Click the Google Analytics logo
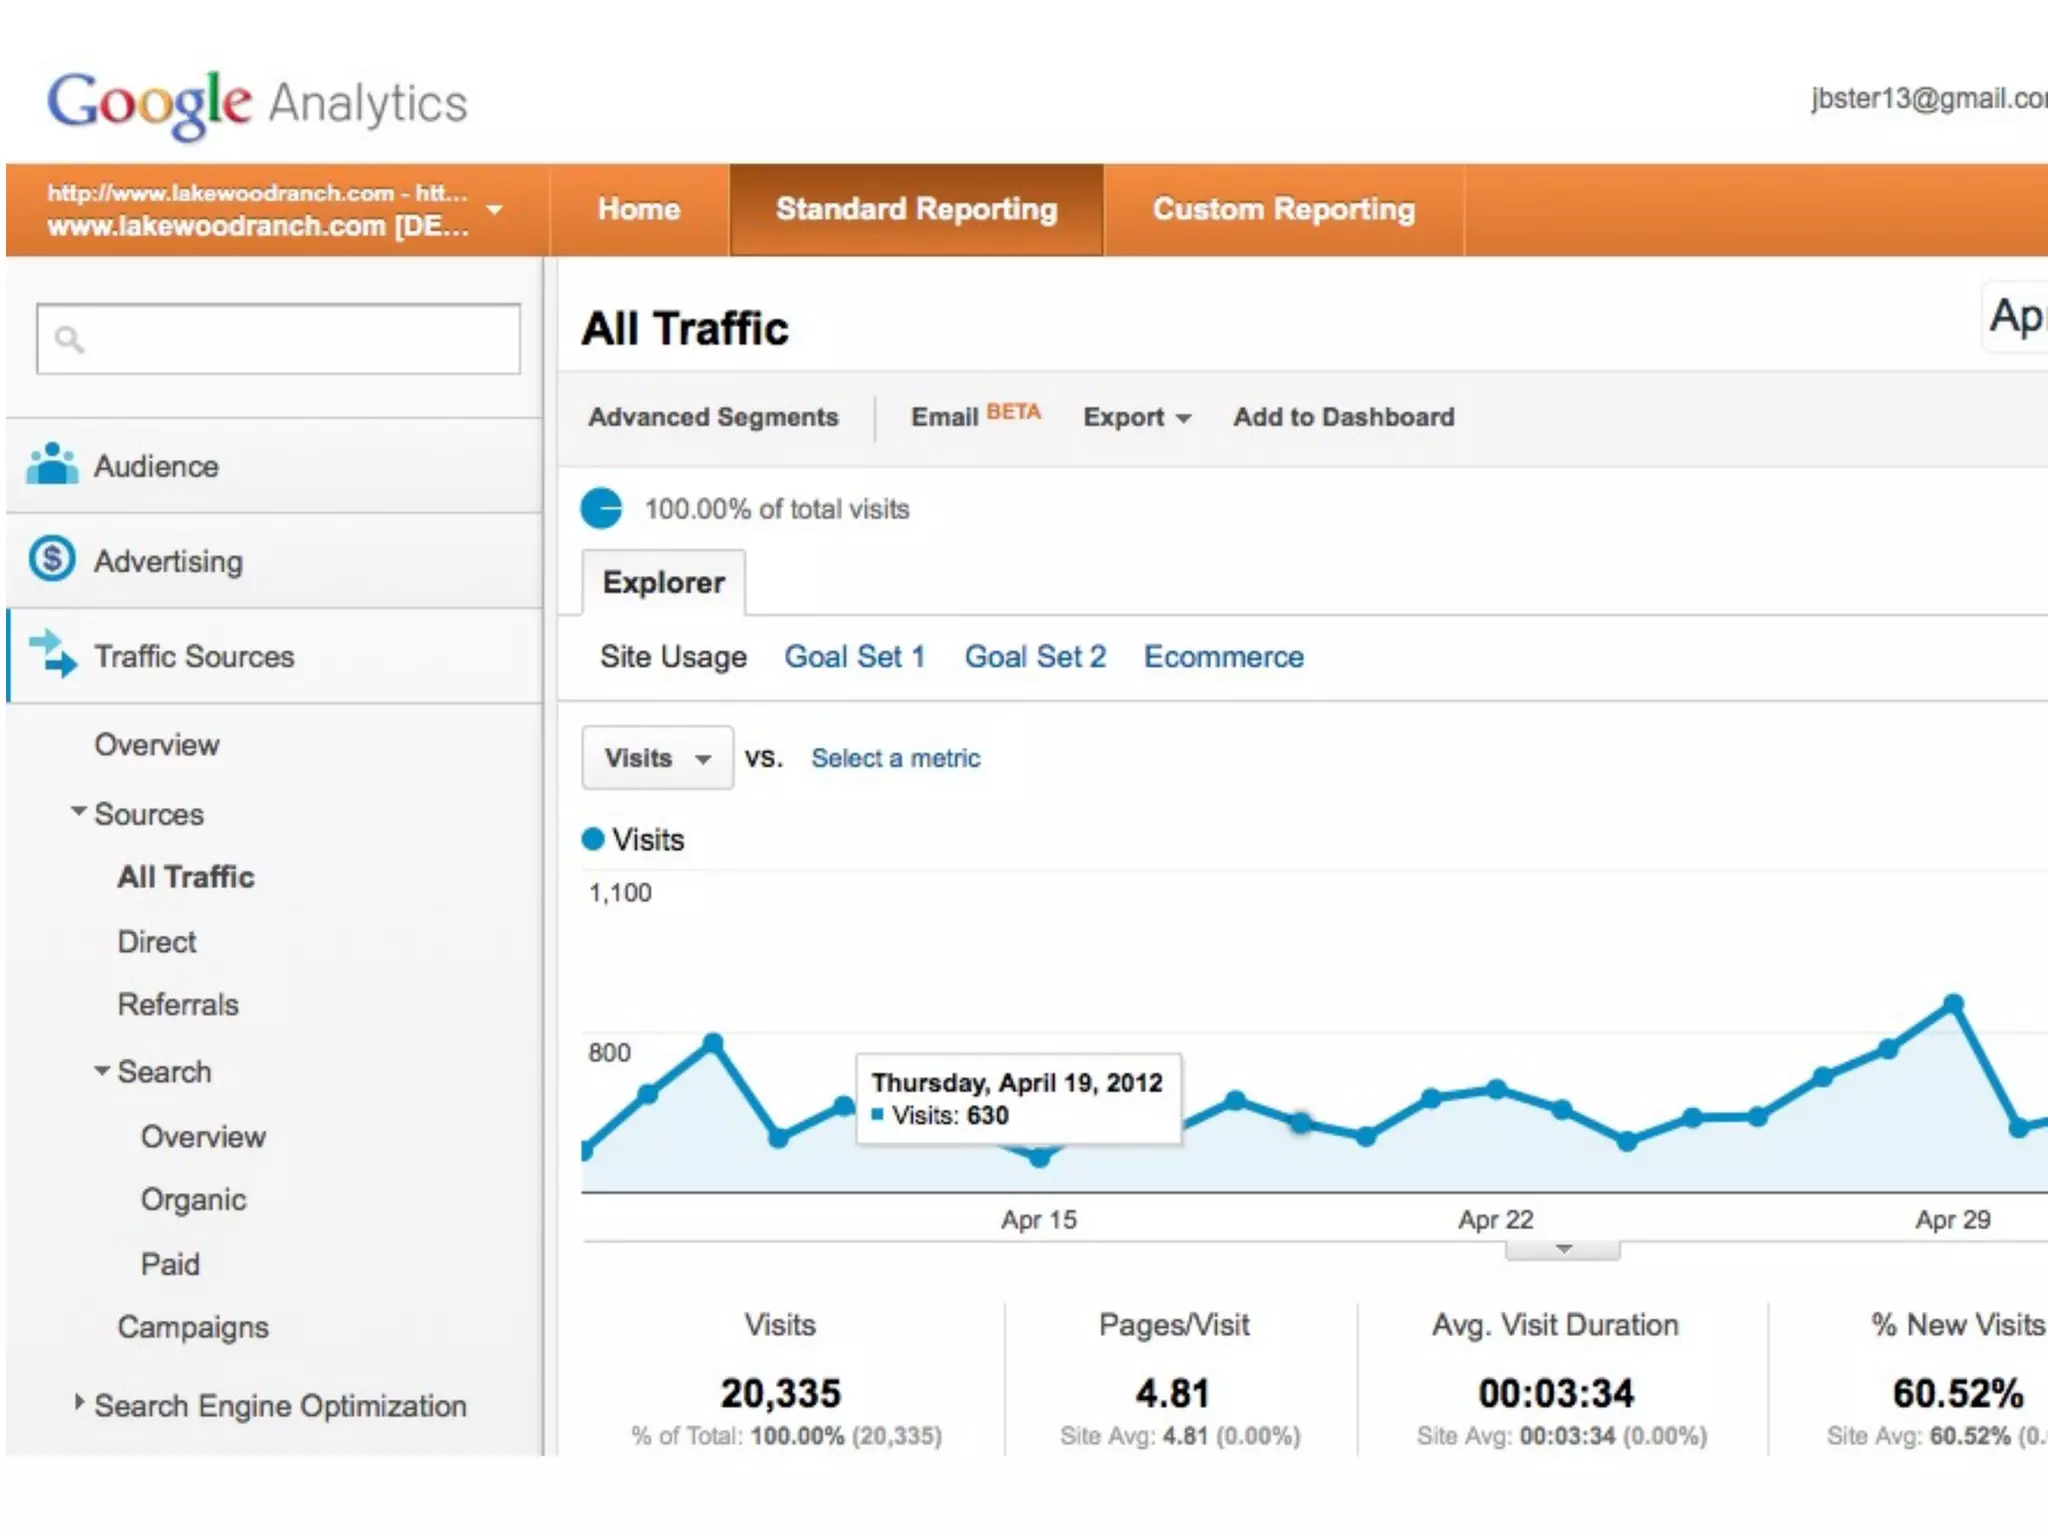 click(x=257, y=103)
